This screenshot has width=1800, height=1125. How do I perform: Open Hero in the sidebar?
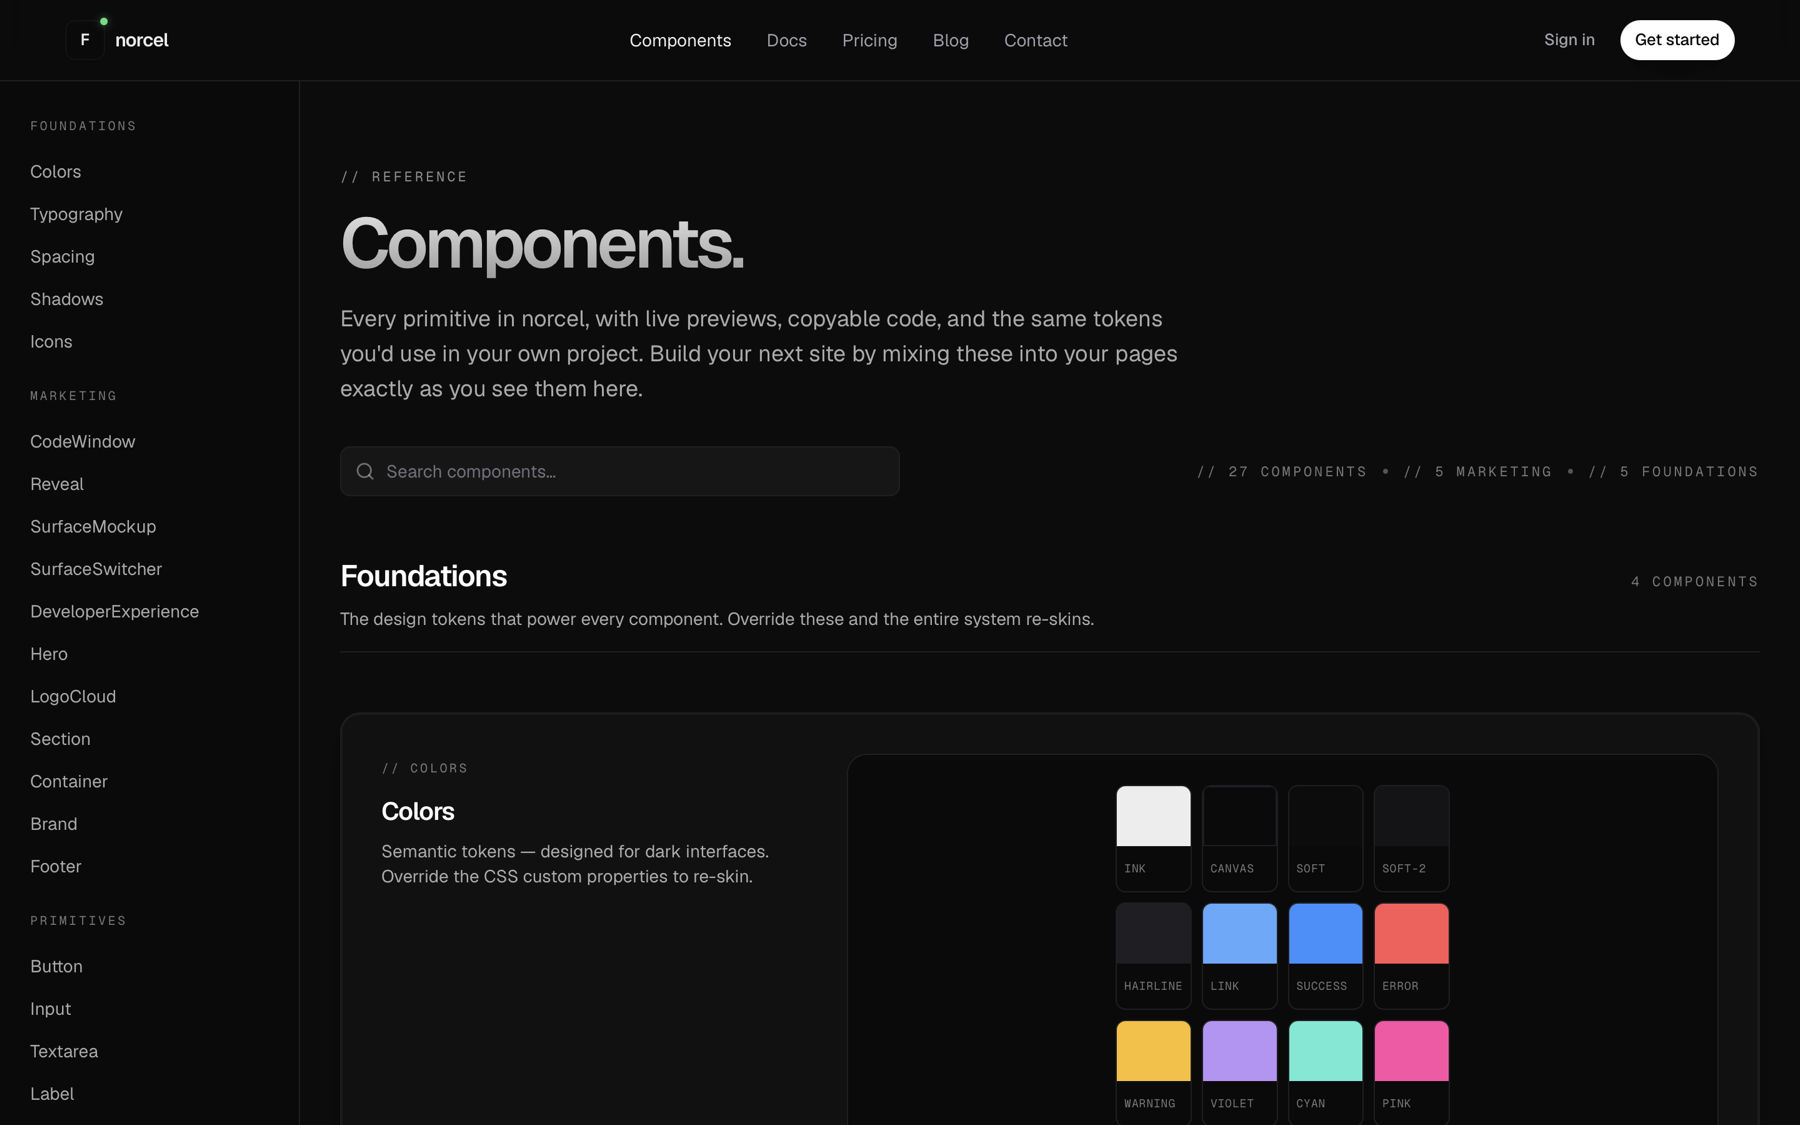pyautogui.click(x=49, y=654)
